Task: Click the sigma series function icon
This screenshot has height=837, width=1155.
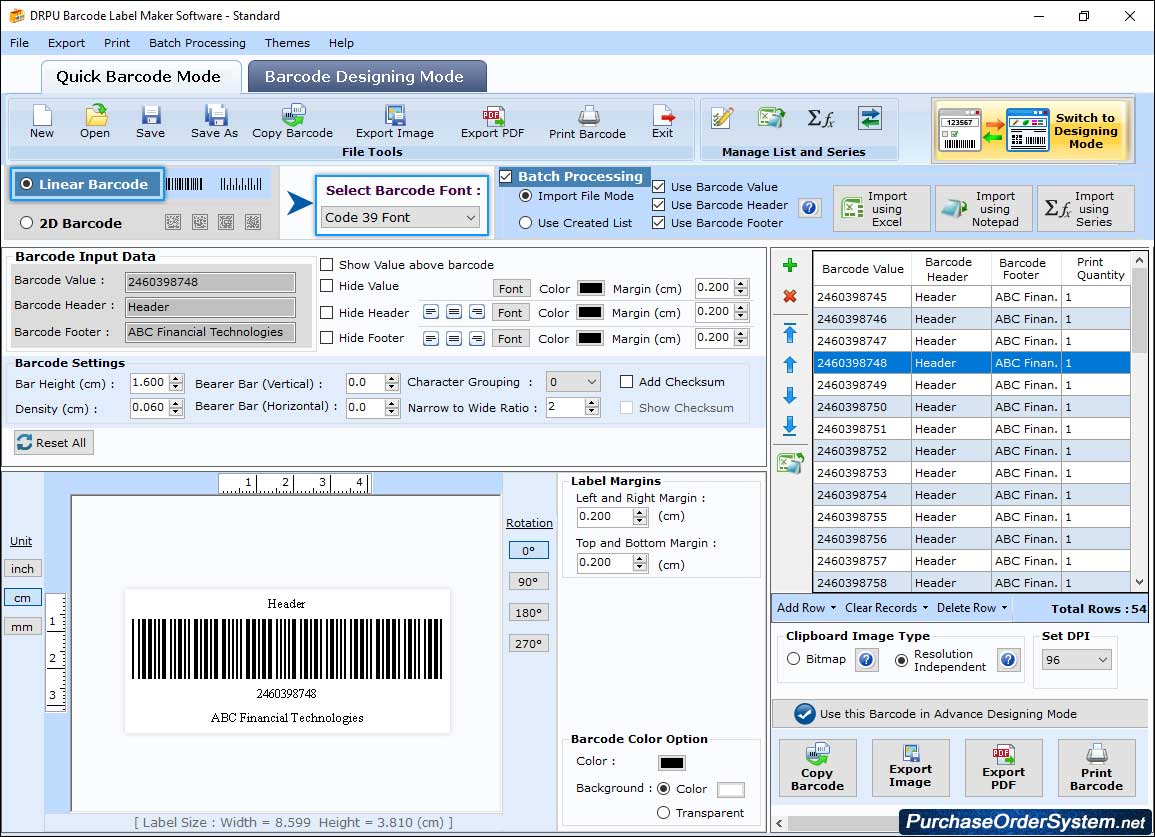Action: click(x=821, y=119)
